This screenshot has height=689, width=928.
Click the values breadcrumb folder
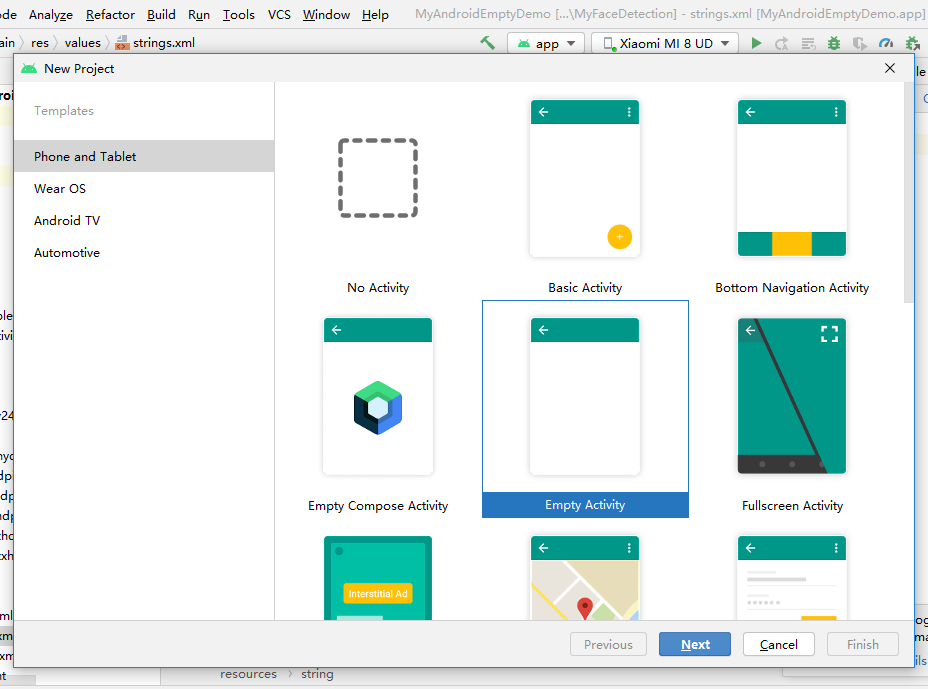coord(82,43)
